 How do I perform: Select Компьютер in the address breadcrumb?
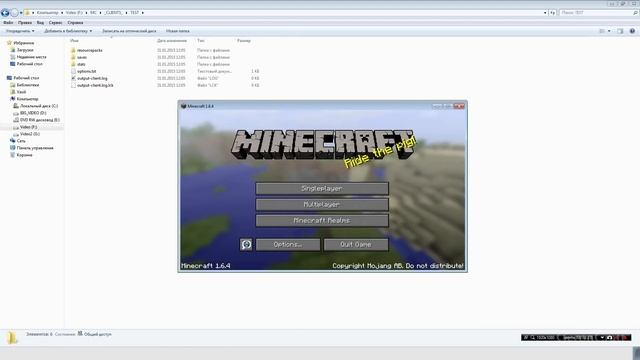tap(47, 13)
